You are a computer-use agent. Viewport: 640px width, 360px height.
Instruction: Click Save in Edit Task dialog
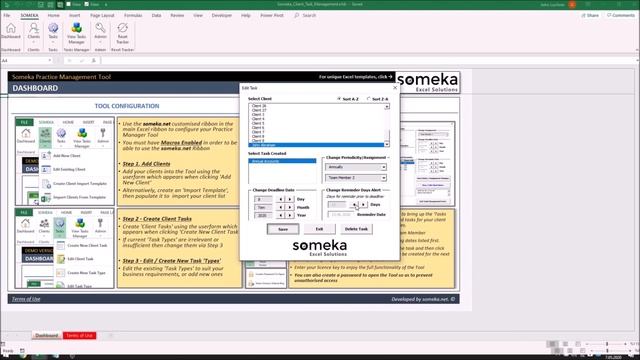(283, 229)
